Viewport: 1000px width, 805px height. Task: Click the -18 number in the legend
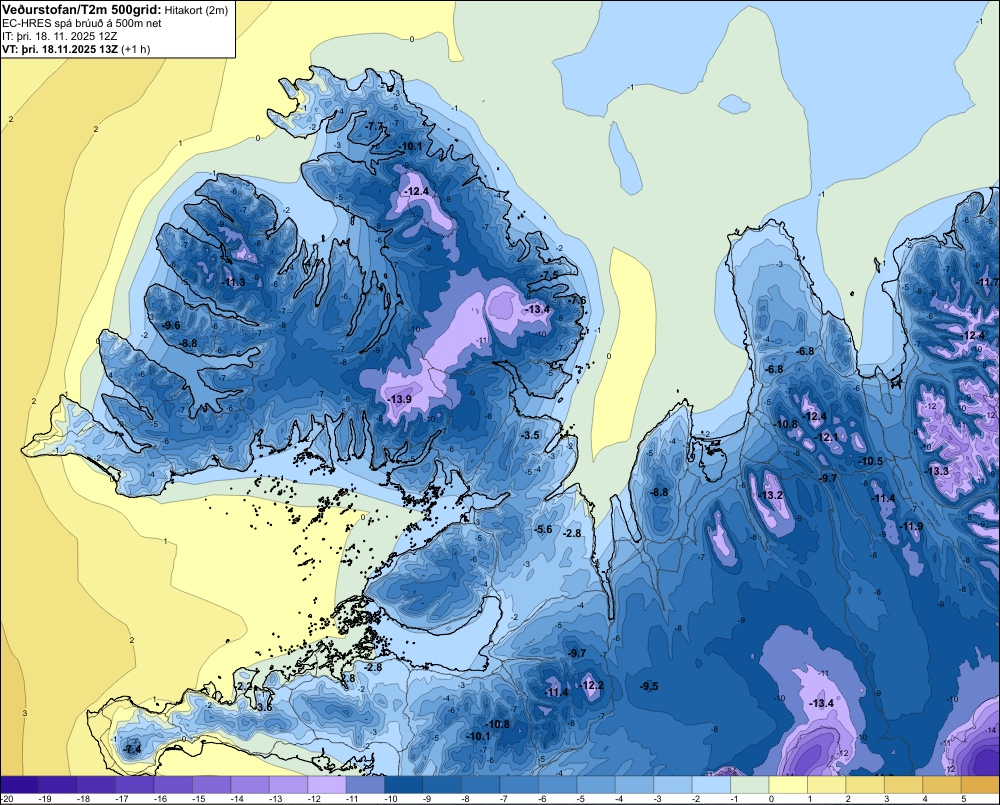(83, 799)
